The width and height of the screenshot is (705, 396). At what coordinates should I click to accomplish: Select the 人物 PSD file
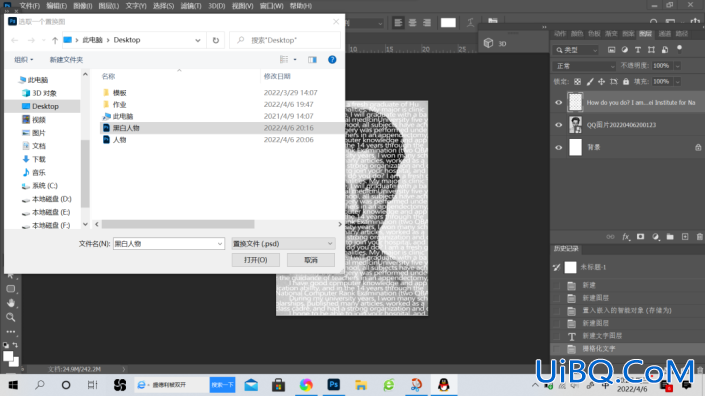click(120, 140)
